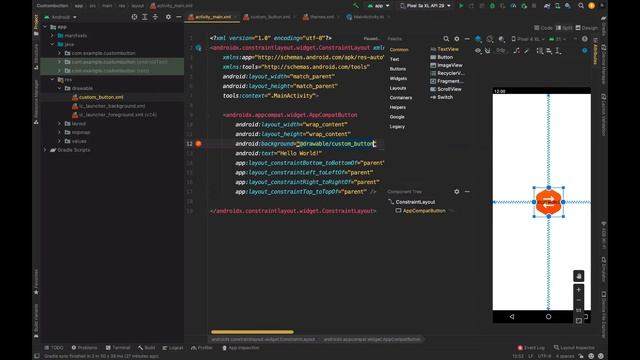Open the Build tool window

click(147, 348)
